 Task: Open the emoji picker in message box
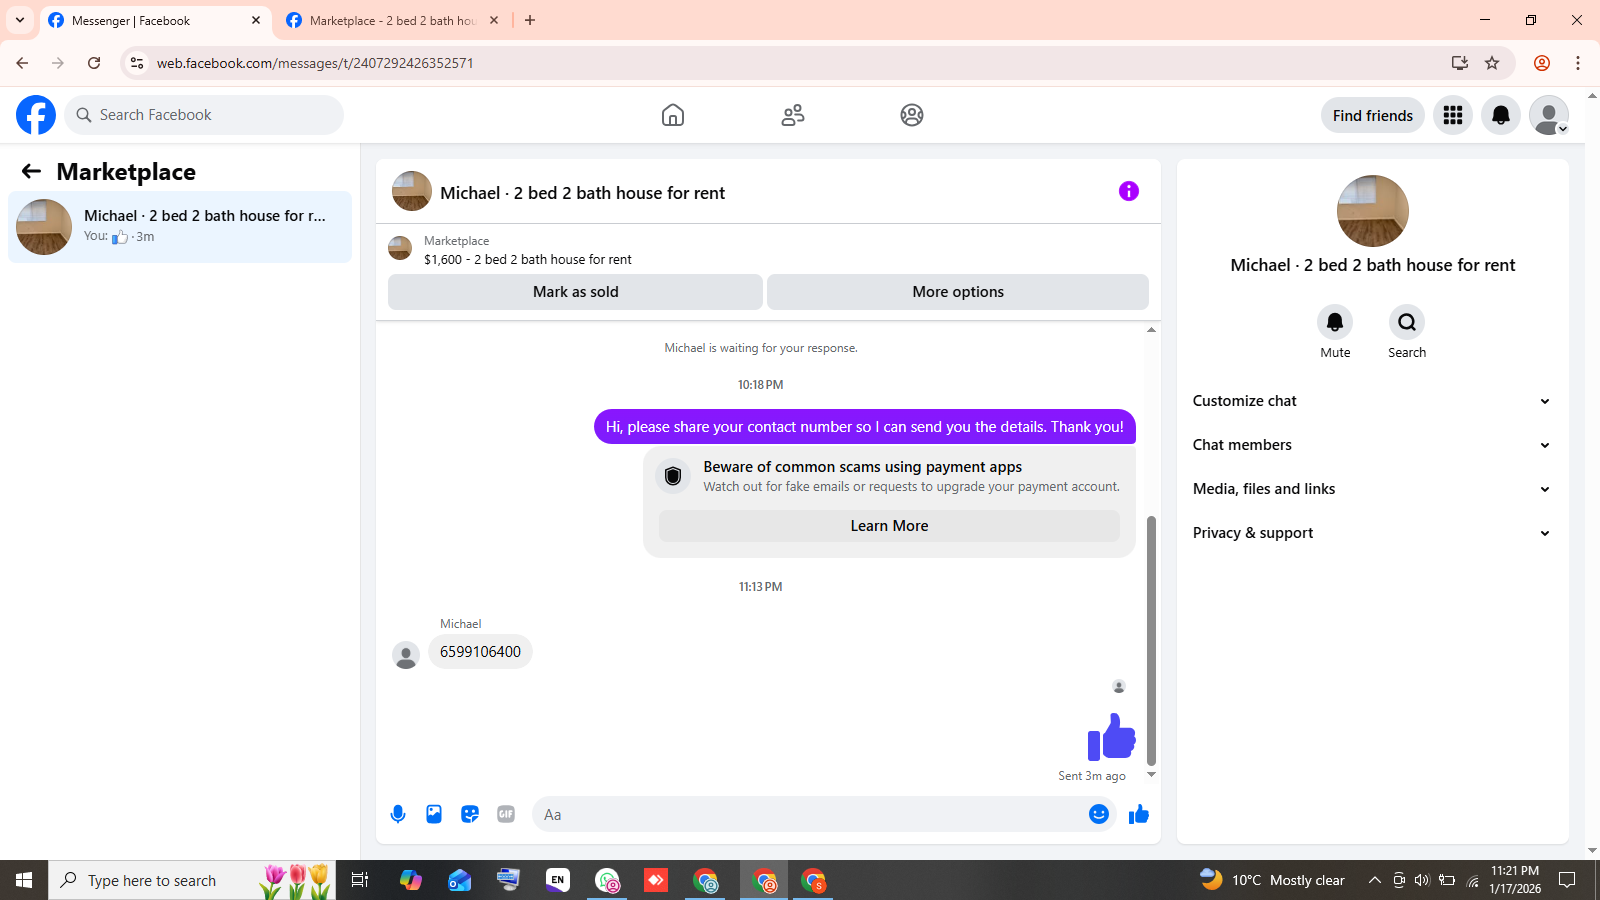coord(1099,814)
